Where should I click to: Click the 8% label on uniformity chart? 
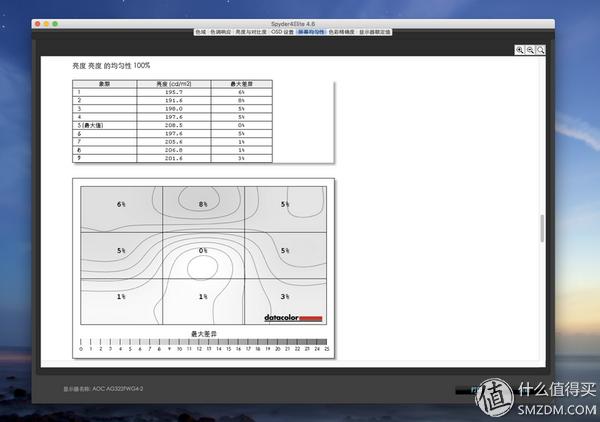203,204
